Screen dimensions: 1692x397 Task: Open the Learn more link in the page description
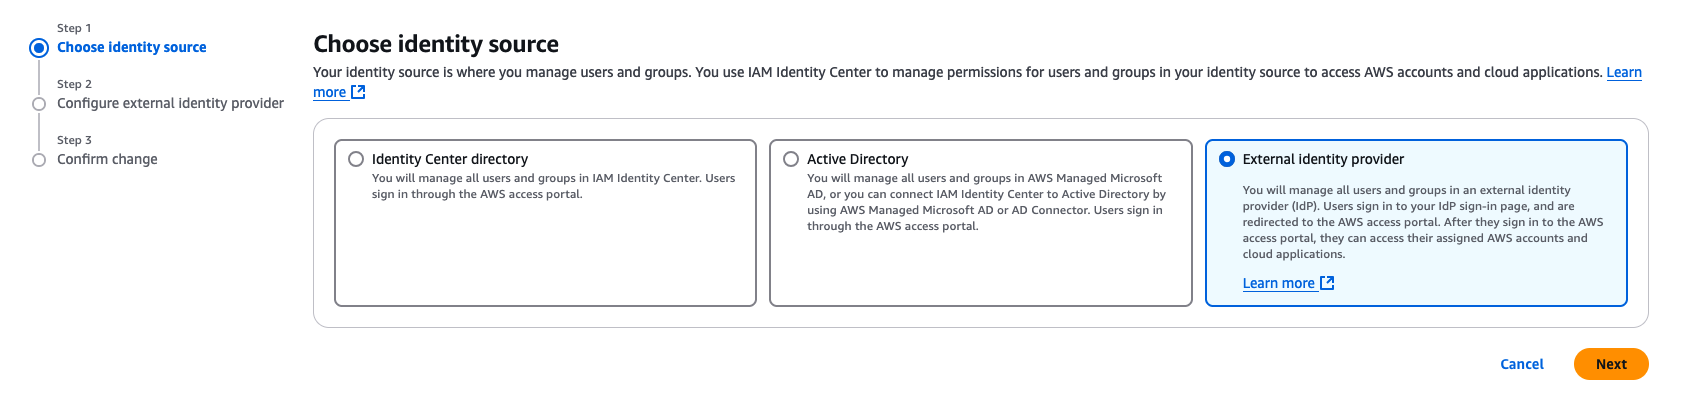[1624, 72]
